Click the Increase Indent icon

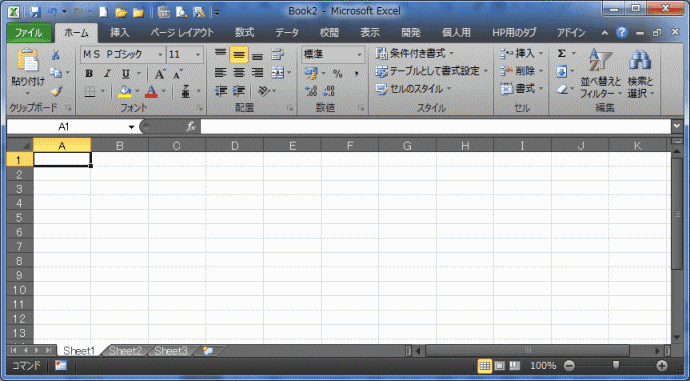(x=239, y=91)
